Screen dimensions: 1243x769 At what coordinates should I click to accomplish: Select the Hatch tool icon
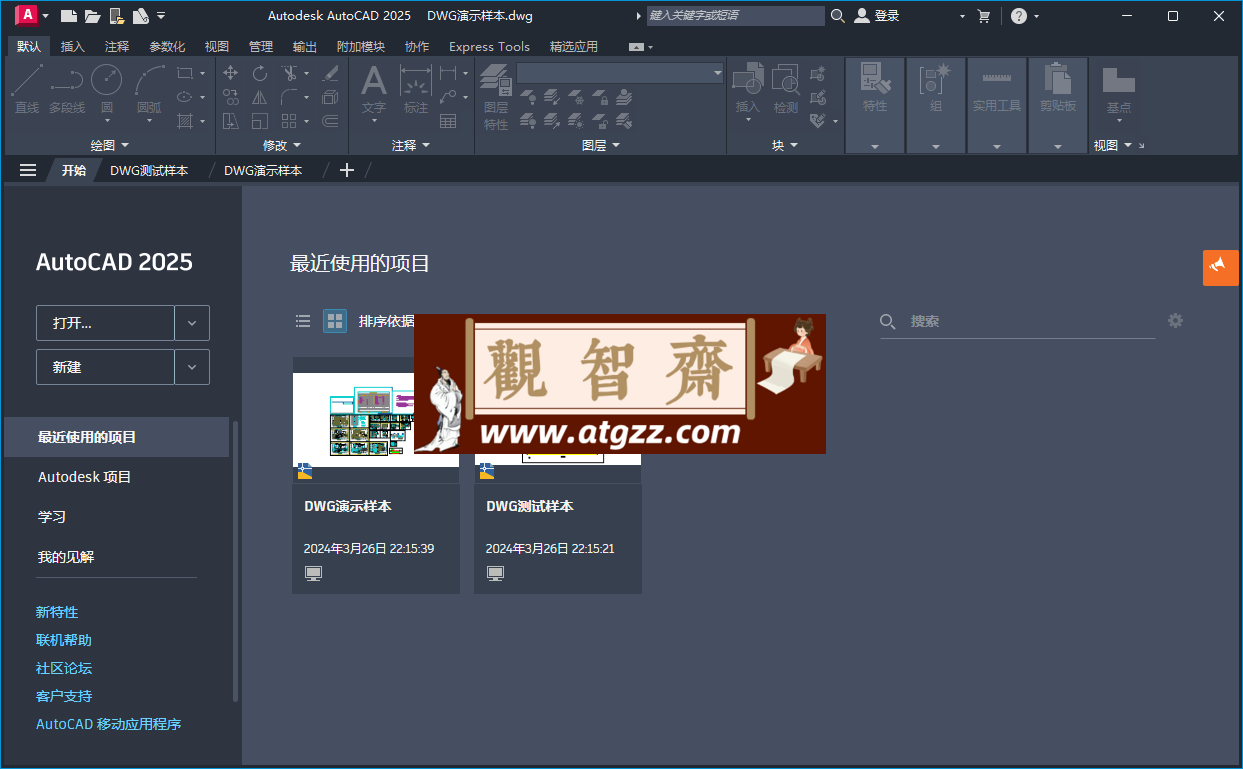[185, 121]
